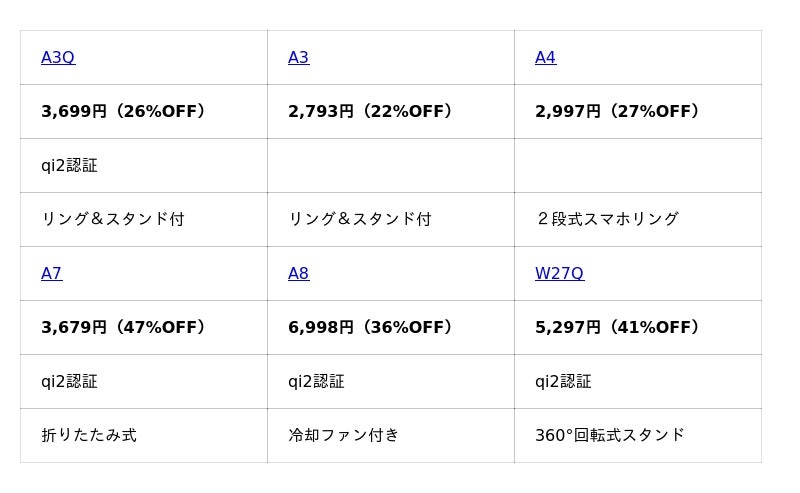Click qi2認証 text under A7 price
The width and height of the screenshot is (800, 493).
click(x=69, y=382)
